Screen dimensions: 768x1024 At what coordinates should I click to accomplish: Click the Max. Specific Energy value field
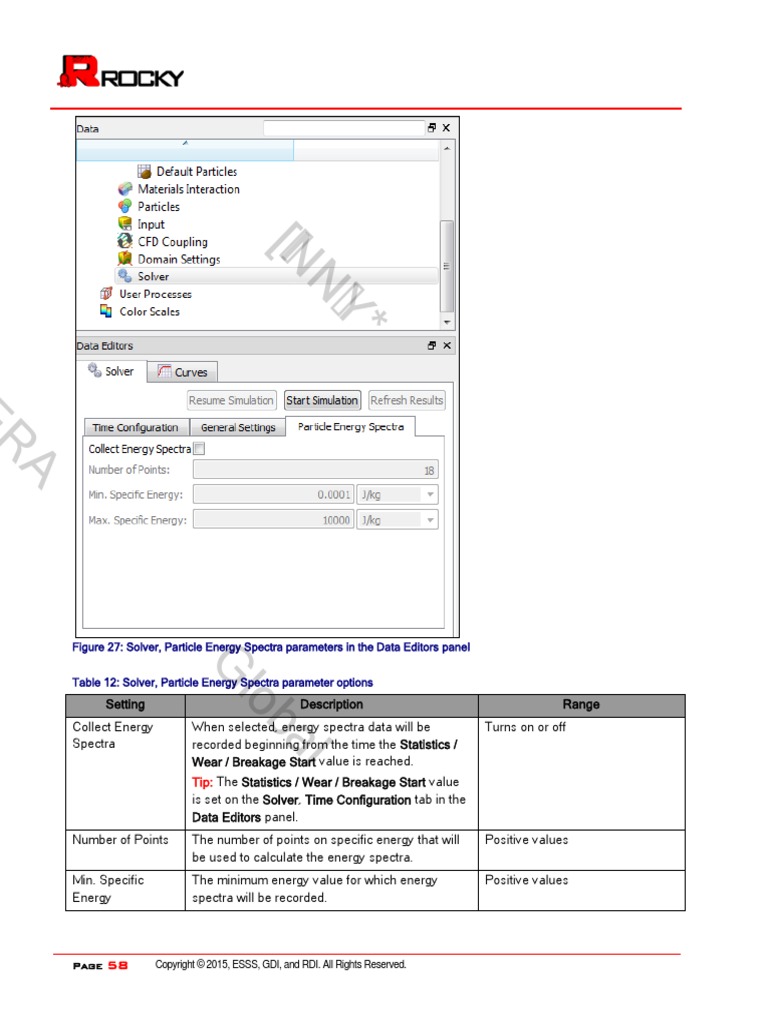pyautogui.click(x=274, y=520)
